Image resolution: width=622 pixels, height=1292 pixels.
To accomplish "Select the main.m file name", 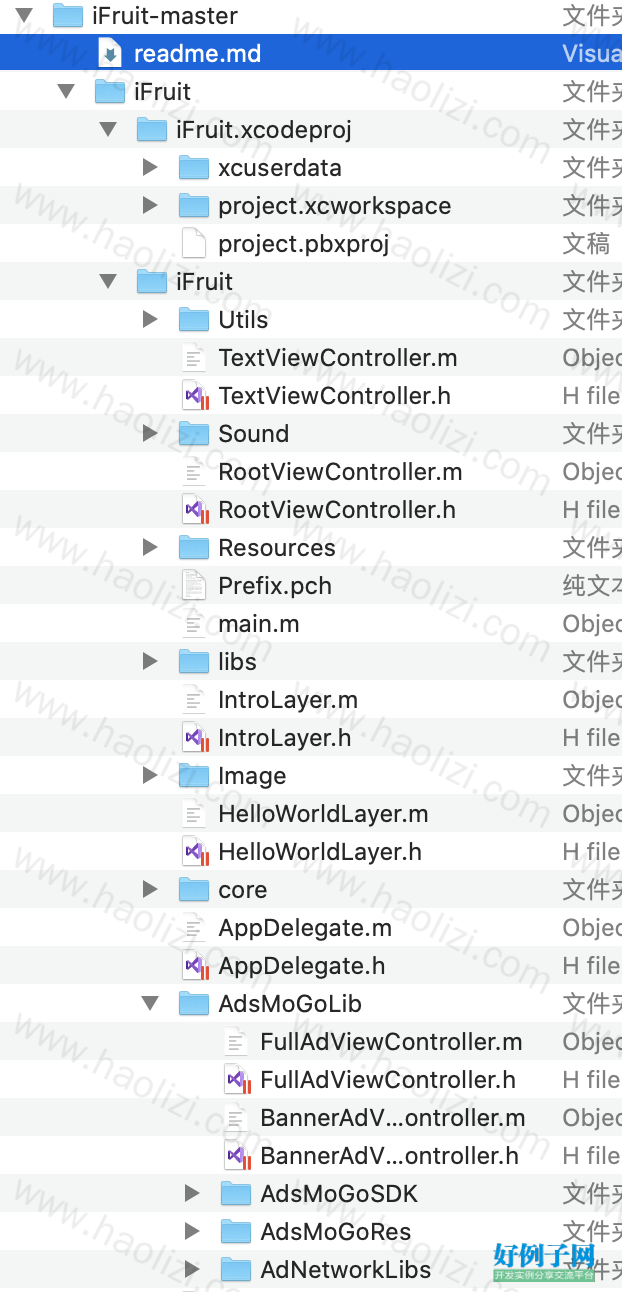I will pos(259,624).
